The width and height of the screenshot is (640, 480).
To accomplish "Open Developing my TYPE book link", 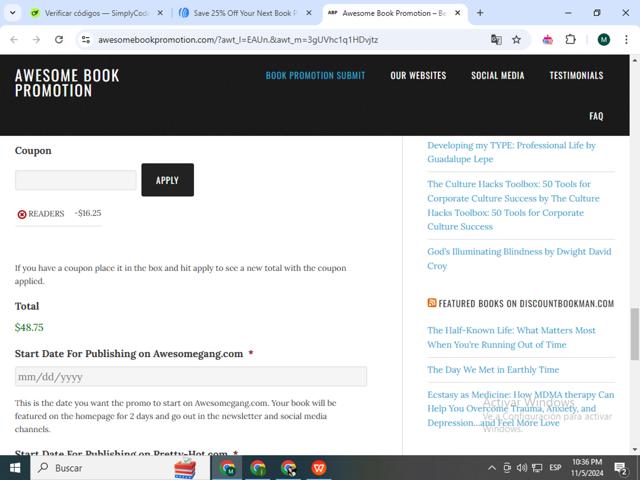I will coord(511,152).
